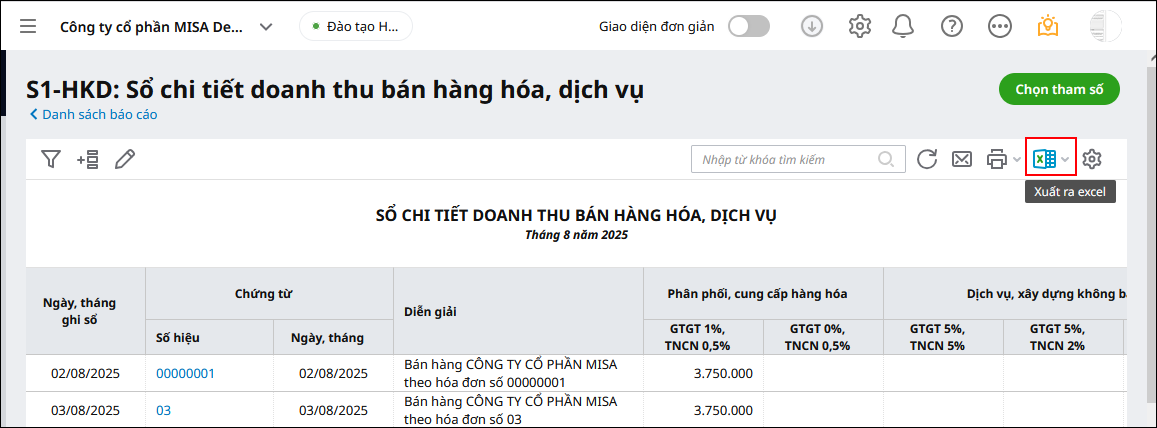Click the filter funnel icon
Viewport: 1157px width, 428px height.
point(51,159)
